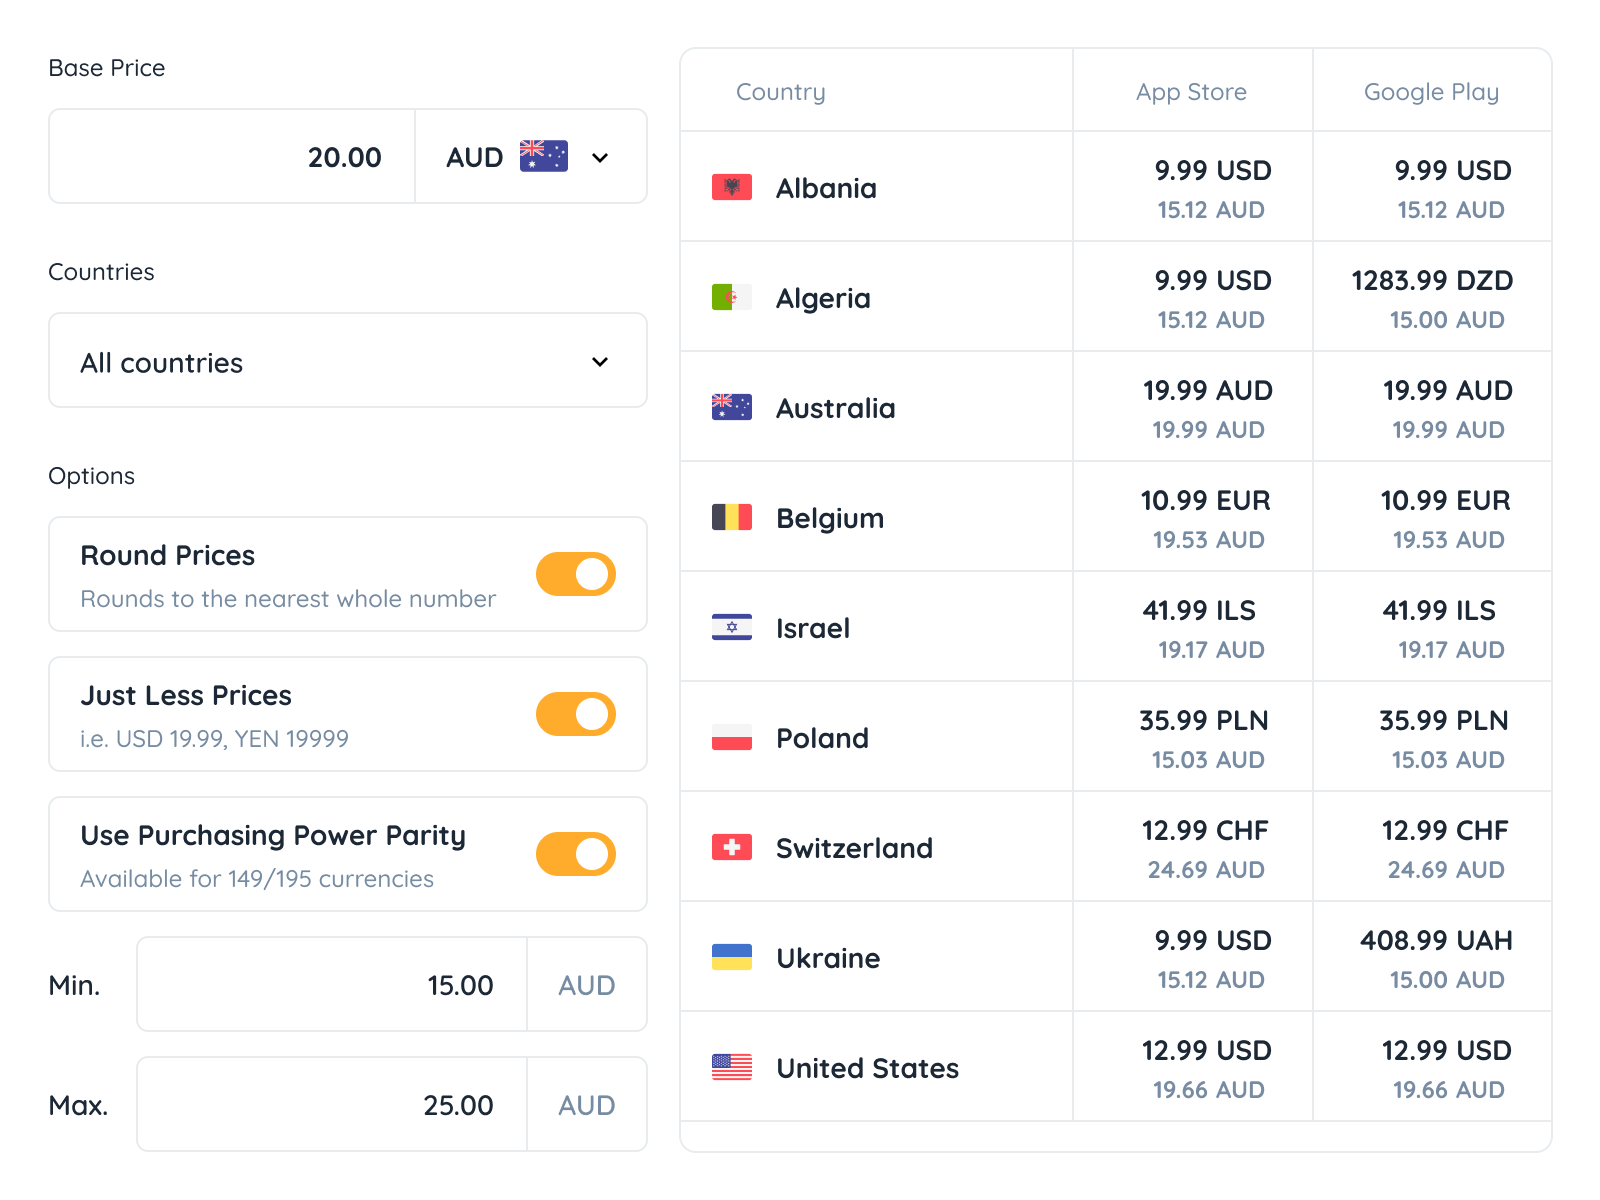Click the Israel flag icon
The image size is (1600, 1200).
pyautogui.click(x=731, y=627)
